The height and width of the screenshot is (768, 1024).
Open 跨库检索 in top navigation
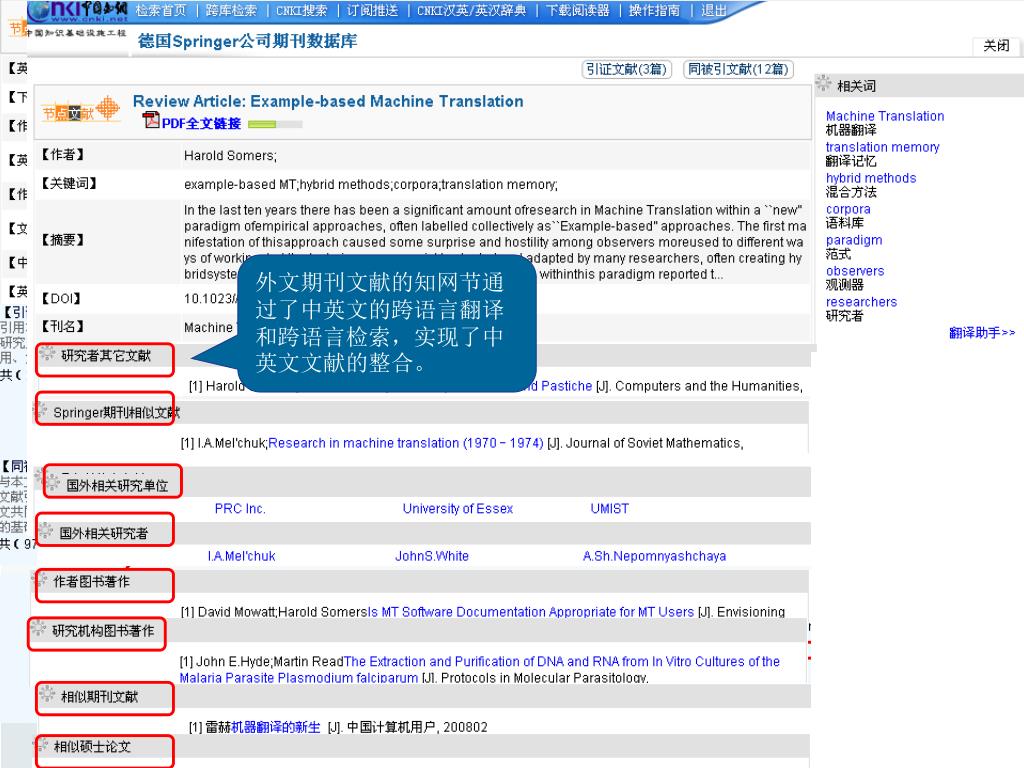coord(231,10)
